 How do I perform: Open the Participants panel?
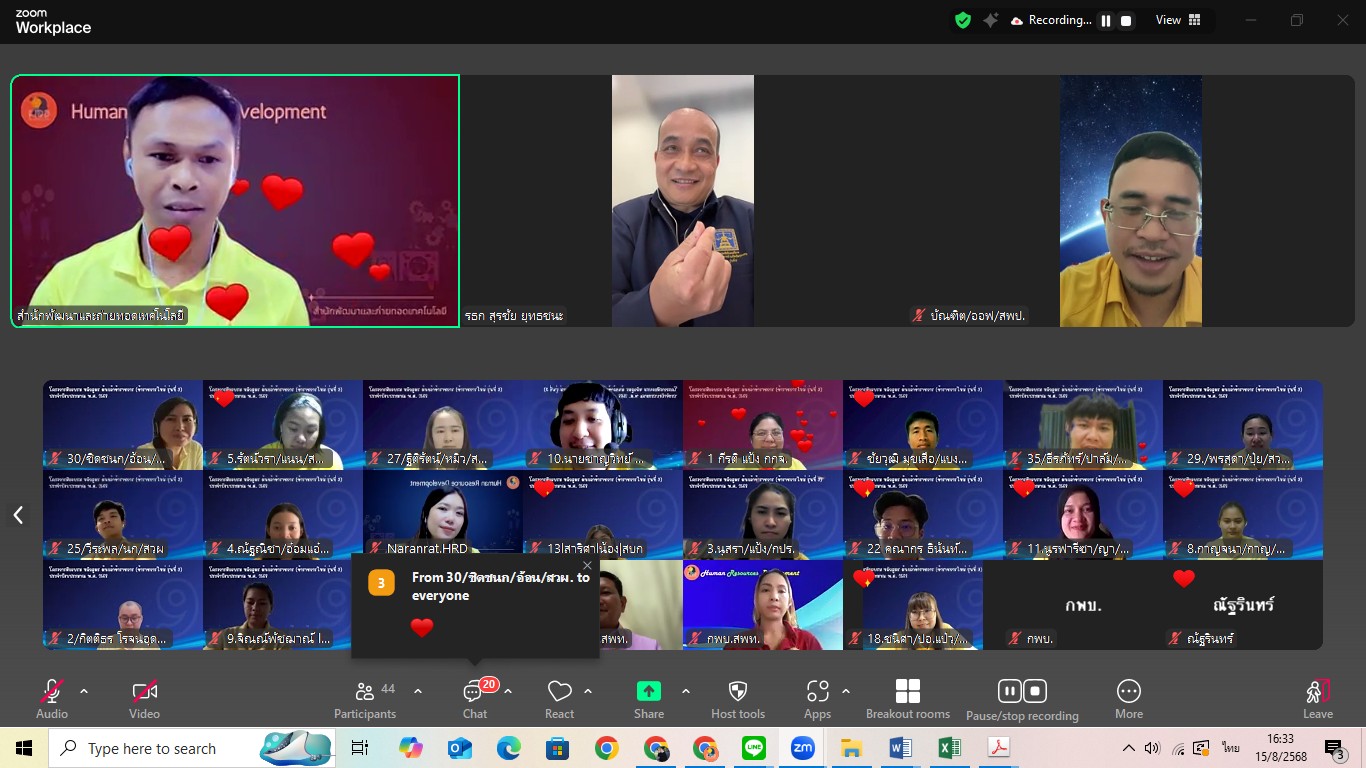point(365,698)
